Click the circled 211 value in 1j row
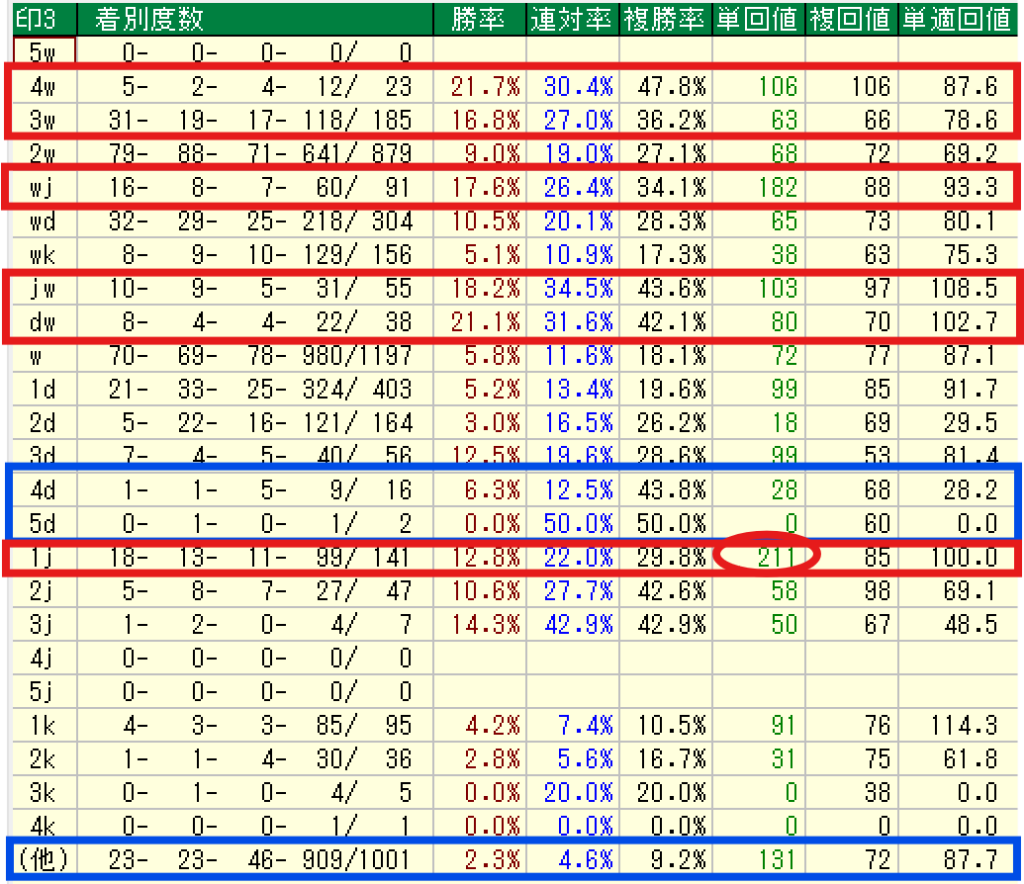Image resolution: width=1024 pixels, height=884 pixels. pyautogui.click(x=767, y=554)
